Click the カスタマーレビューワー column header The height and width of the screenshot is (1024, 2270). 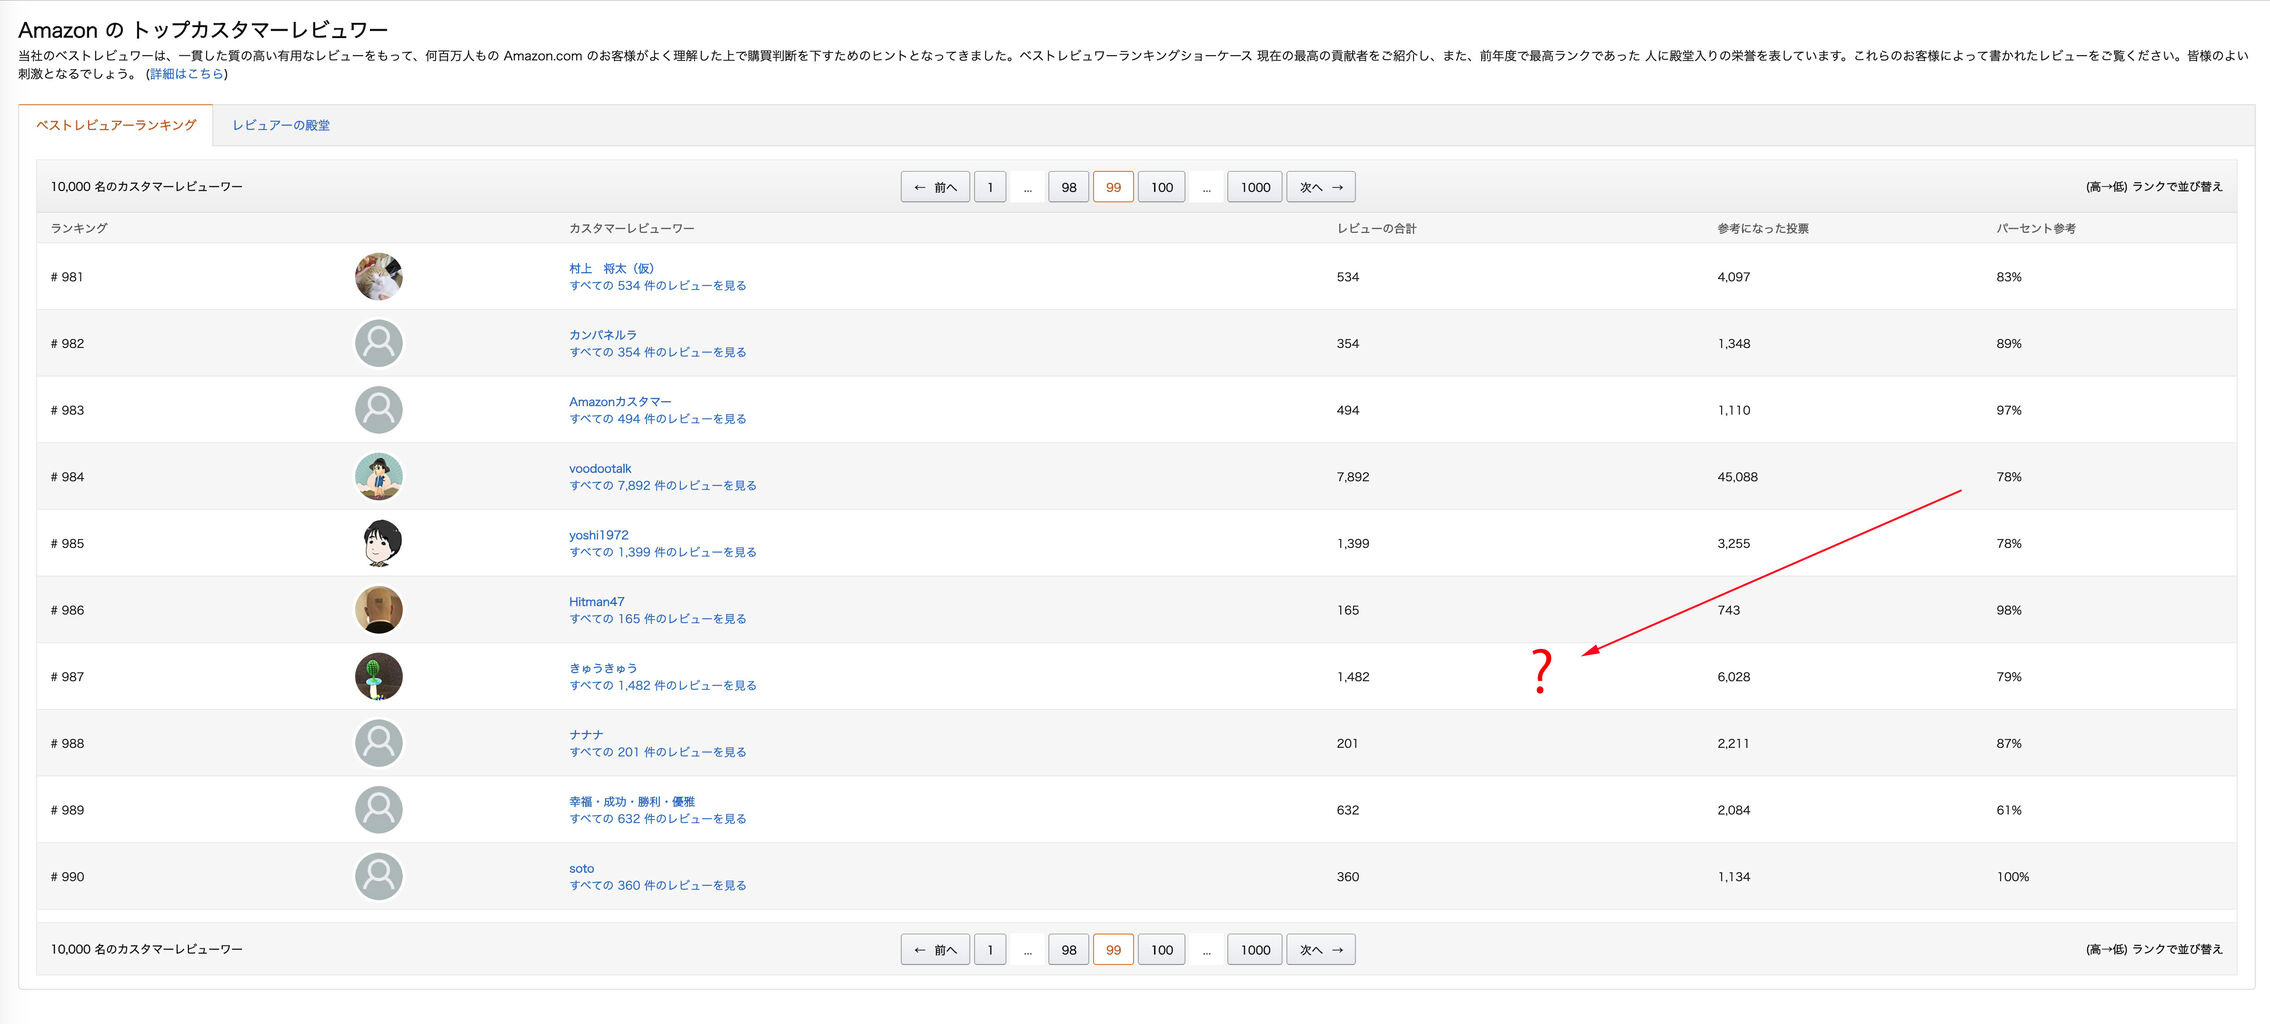coord(632,228)
